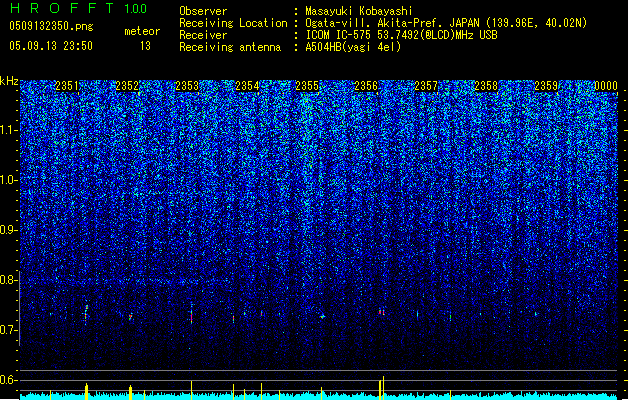This screenshot has height=400, width=629.
Task: Click the 'meteor' label
Action: click(142, 31)
